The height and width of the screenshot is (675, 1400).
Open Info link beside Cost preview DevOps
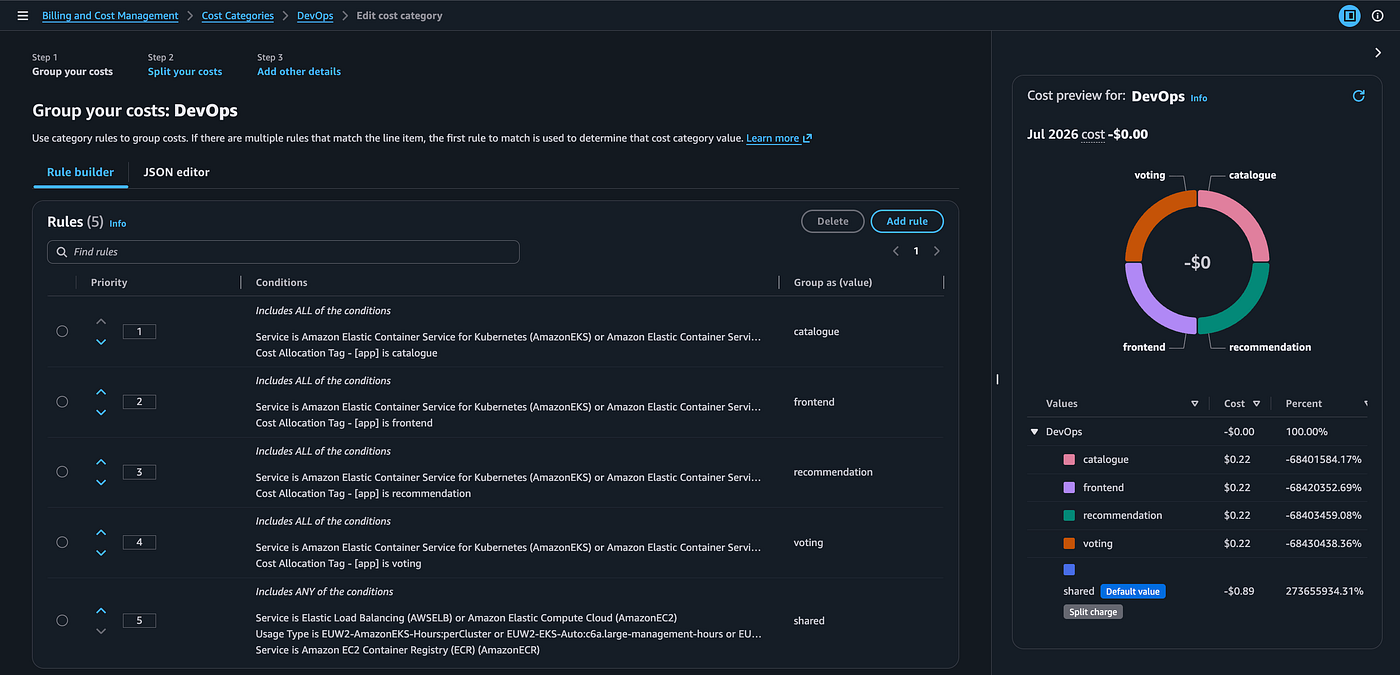(x=1199, y=98)
